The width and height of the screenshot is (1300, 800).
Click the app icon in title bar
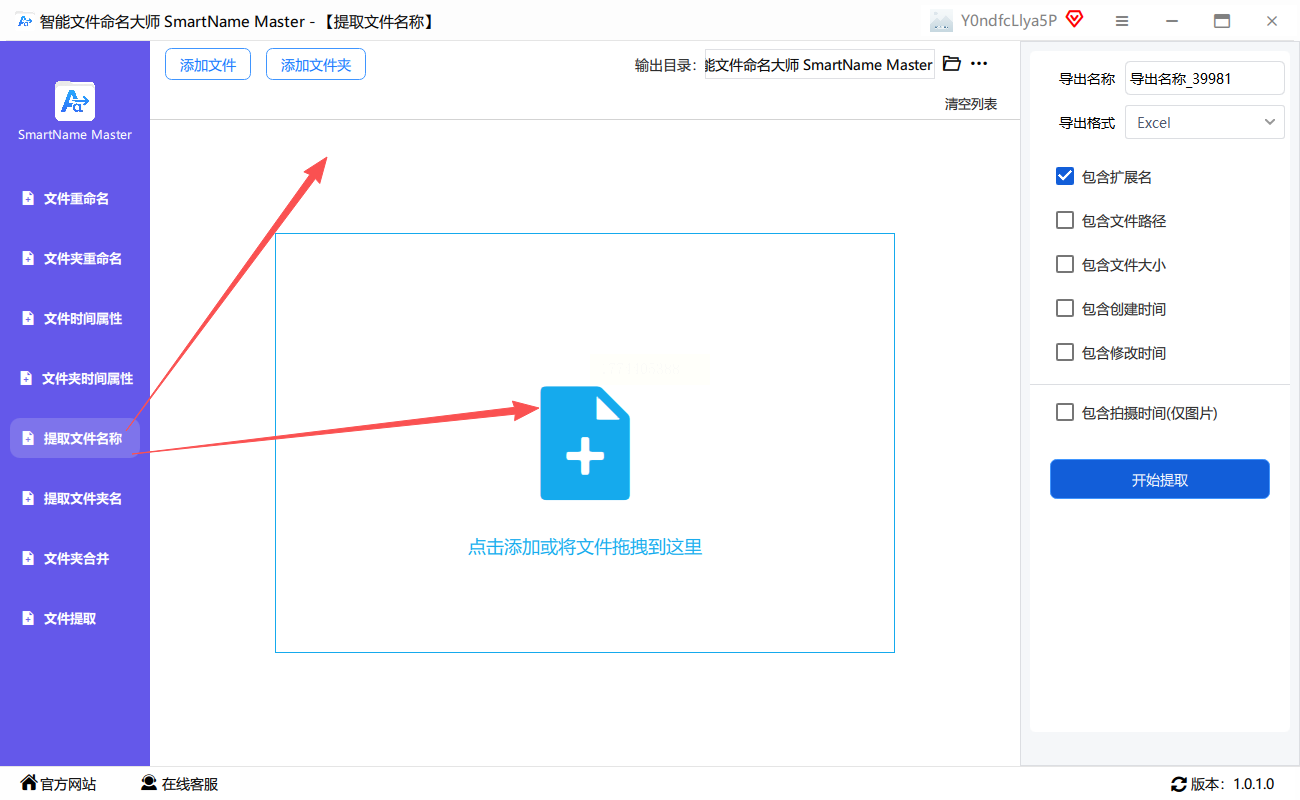(x=25, y=21)
